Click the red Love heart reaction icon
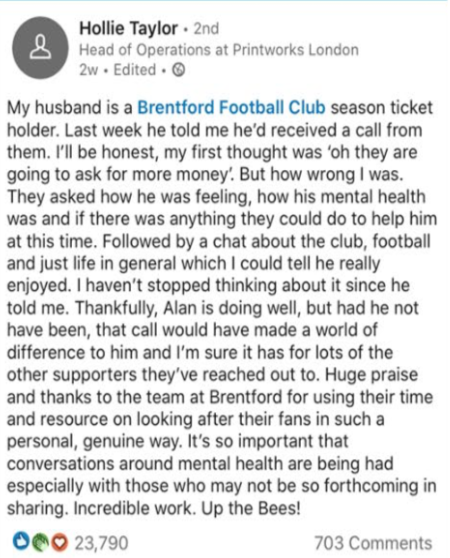450x558 pixels. click(59, 543)
